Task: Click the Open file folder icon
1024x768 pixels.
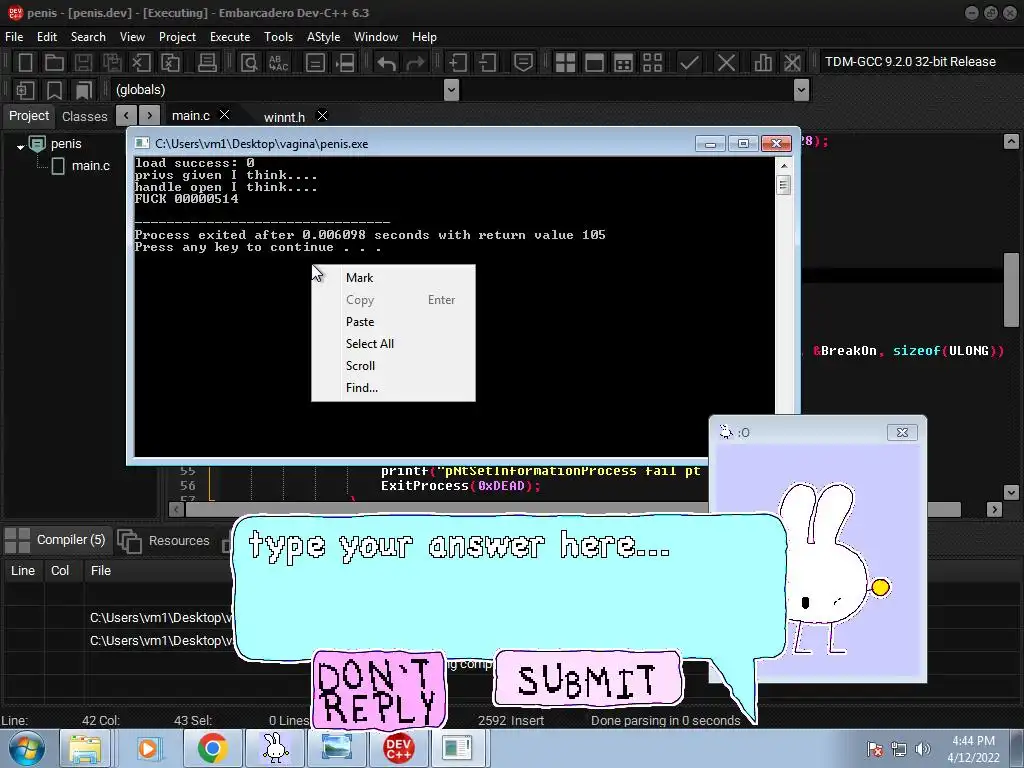Action: tap(54, 63)
